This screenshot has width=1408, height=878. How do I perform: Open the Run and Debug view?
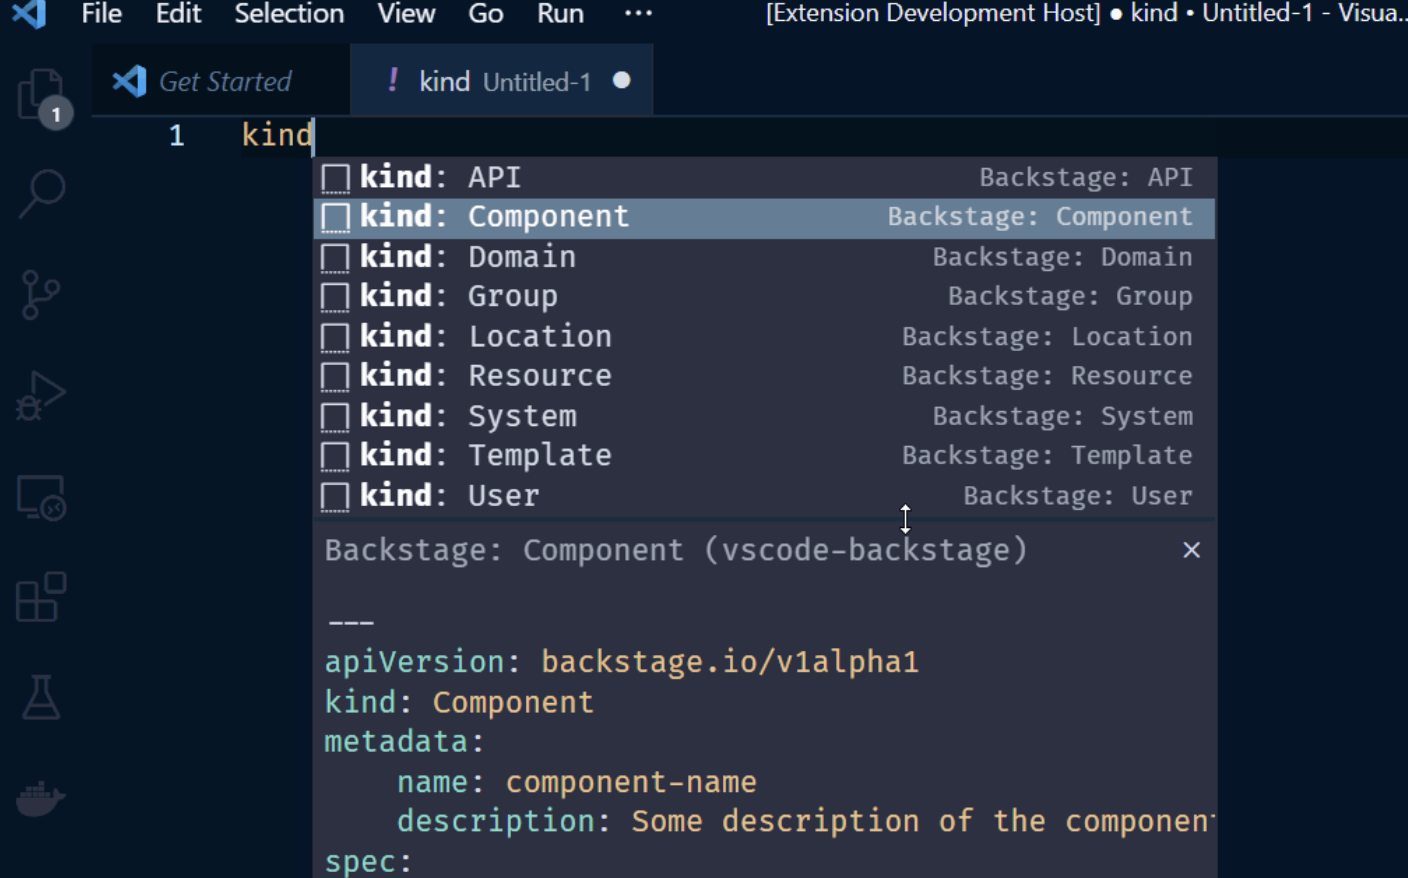[x=41, y=396]
